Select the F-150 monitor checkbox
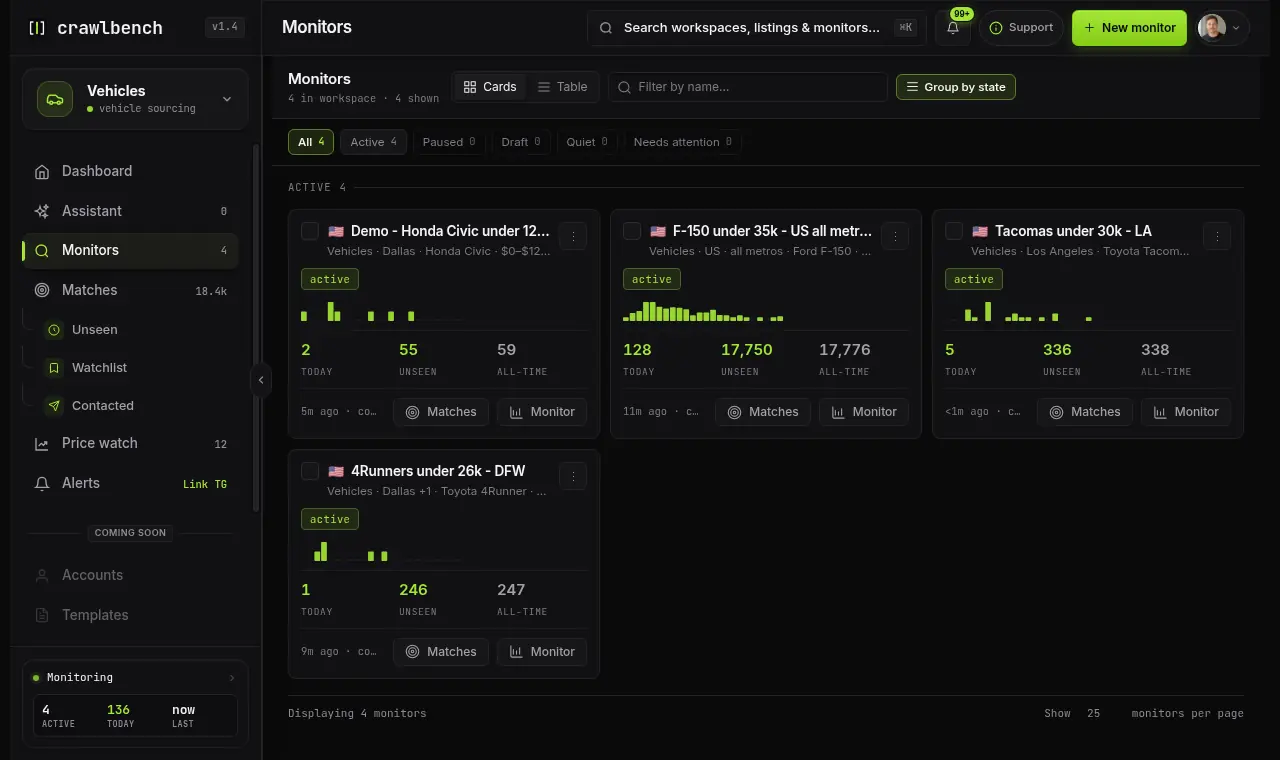The width and height of the screenshot is (1280, 760). coord(632,231)
